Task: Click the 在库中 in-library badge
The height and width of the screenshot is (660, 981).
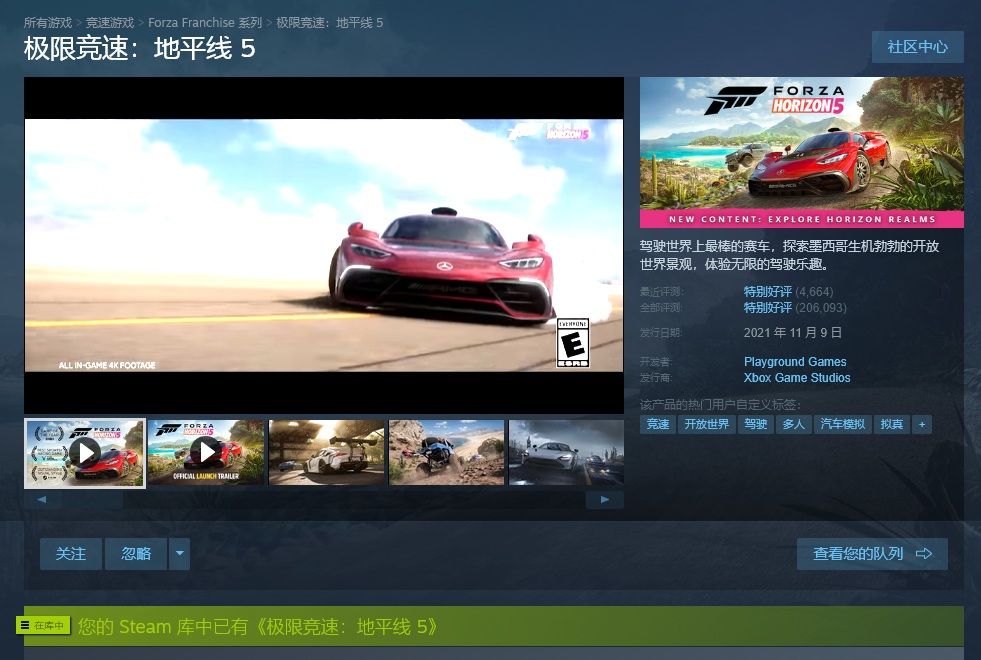Action: (x=43, y=625)
